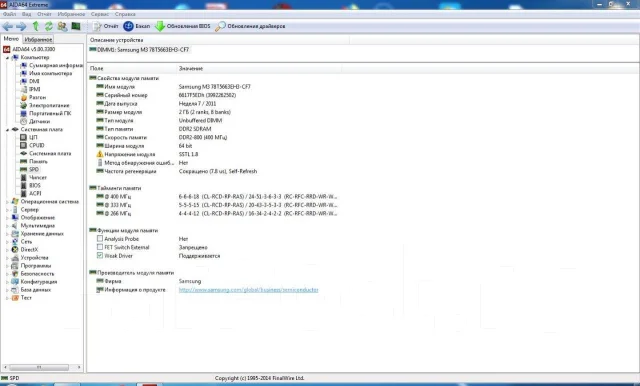Select Системная плата child item

(50, 153)
